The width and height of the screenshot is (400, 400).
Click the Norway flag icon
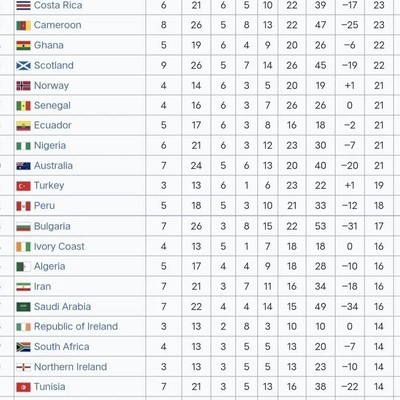point(23,86)
